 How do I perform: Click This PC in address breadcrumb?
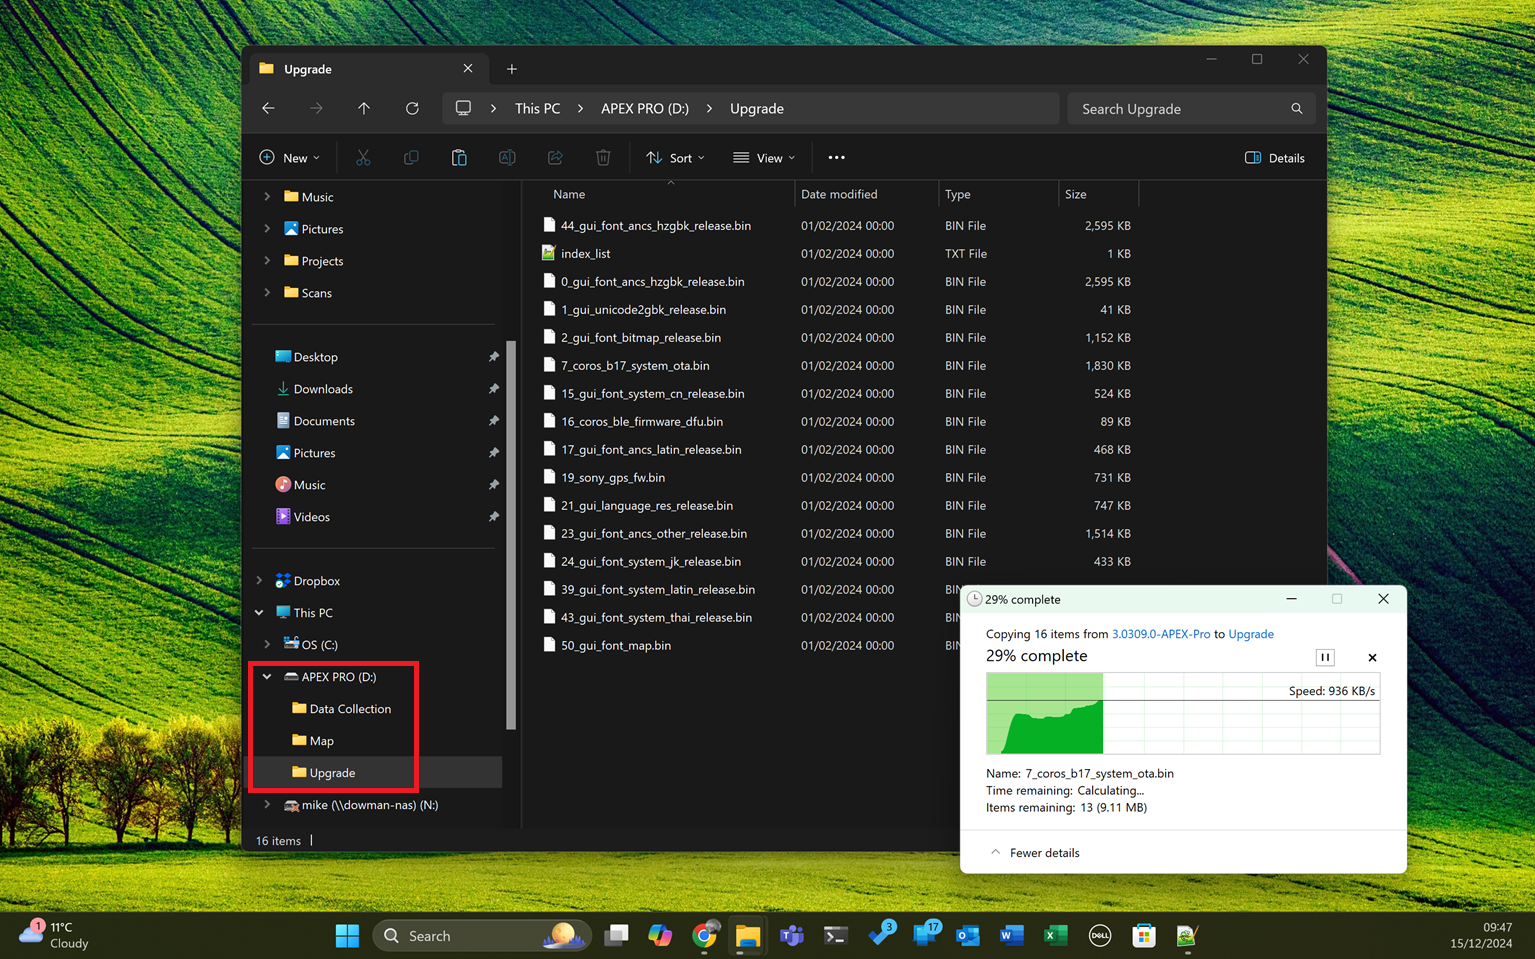[x=537, y=108]
